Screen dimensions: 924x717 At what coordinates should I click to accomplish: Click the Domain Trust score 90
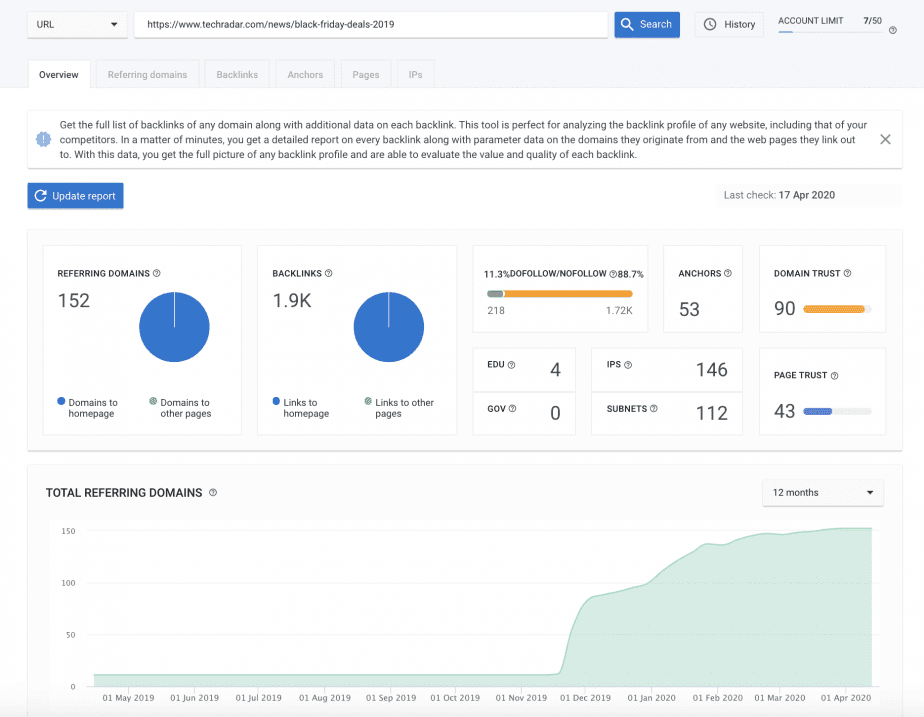pyautogui.click(x=785, y=309)
